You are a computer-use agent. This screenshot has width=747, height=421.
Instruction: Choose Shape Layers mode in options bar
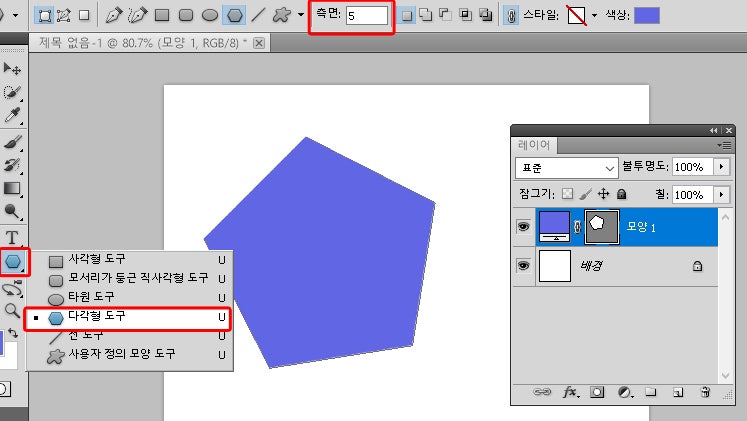tap(44, 15)
